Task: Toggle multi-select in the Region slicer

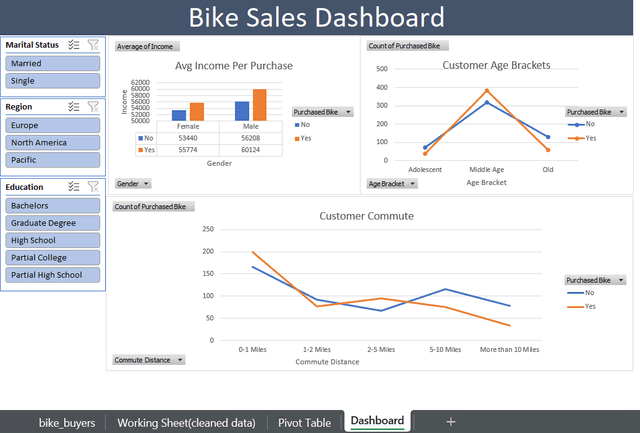Action: (74, 106)
